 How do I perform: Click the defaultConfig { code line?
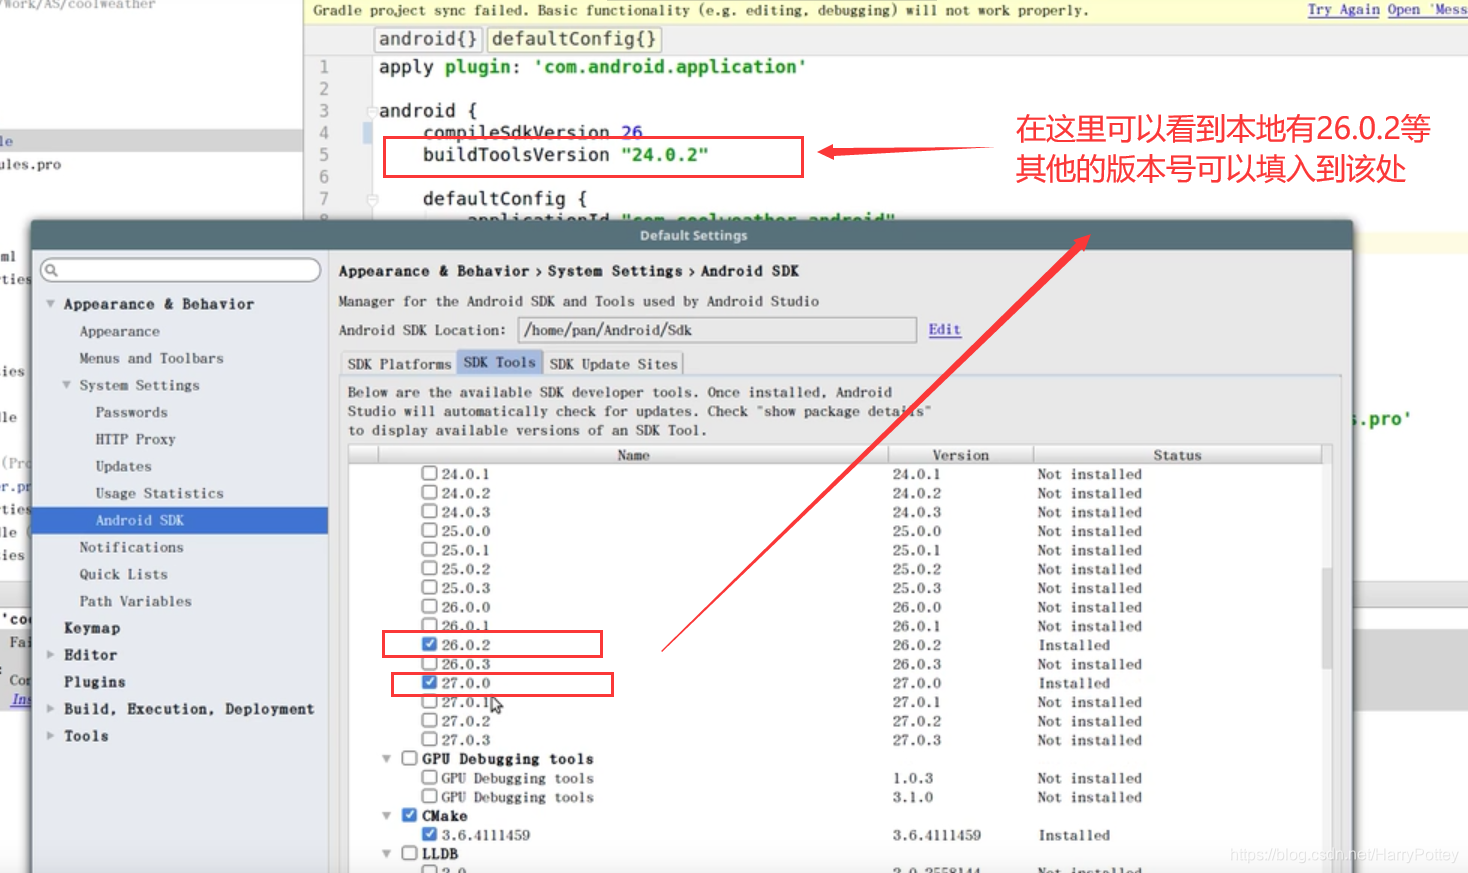[x=505, y=199]
